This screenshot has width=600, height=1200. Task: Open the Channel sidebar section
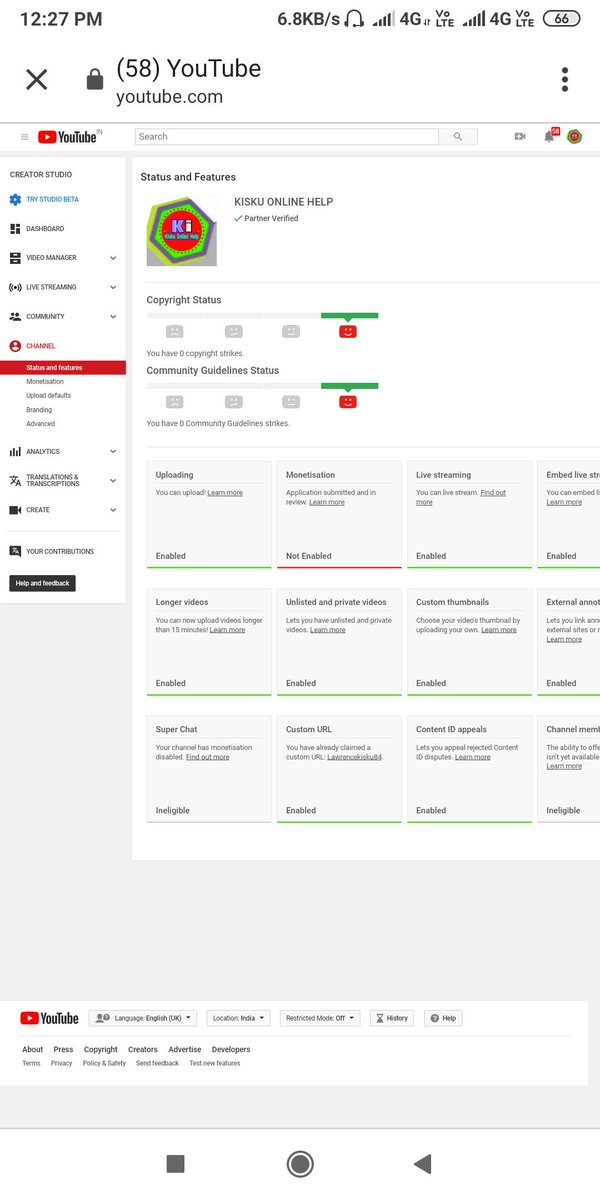click(33, 346)
